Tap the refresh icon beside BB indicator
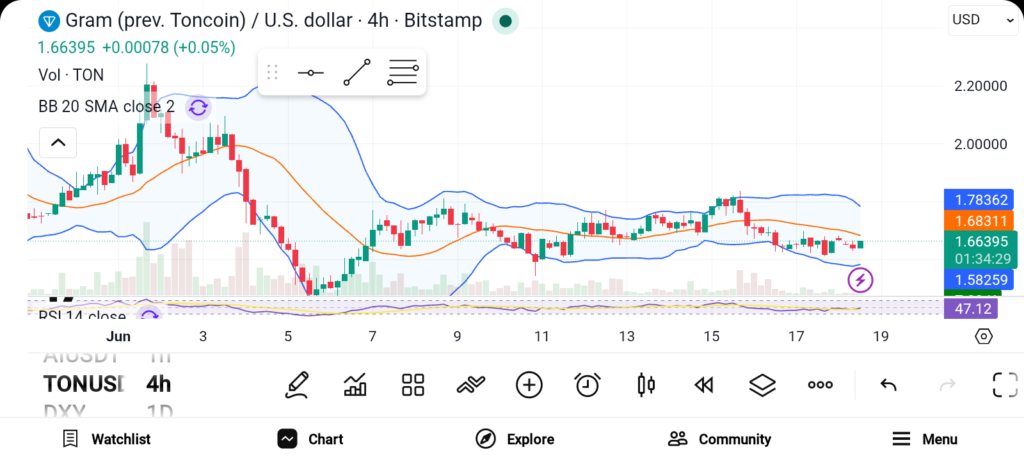The height and width of the screenshot is (461, 1024). pyautogui.click(x=198, y=107)
